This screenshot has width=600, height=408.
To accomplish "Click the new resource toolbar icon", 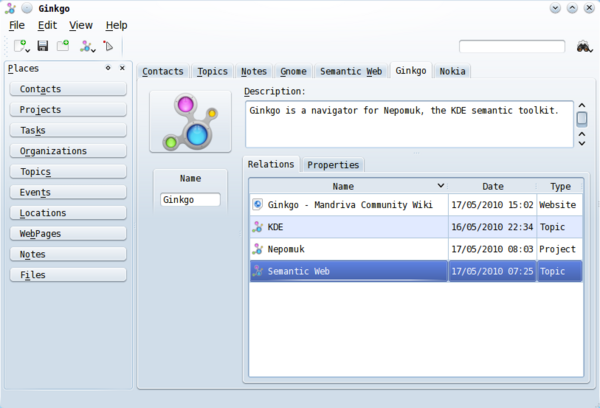I will point(21,46).
